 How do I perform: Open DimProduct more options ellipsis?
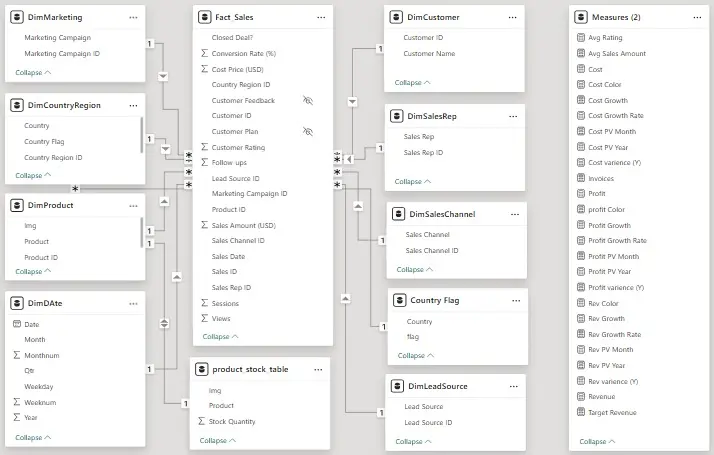tap(133, 206)
